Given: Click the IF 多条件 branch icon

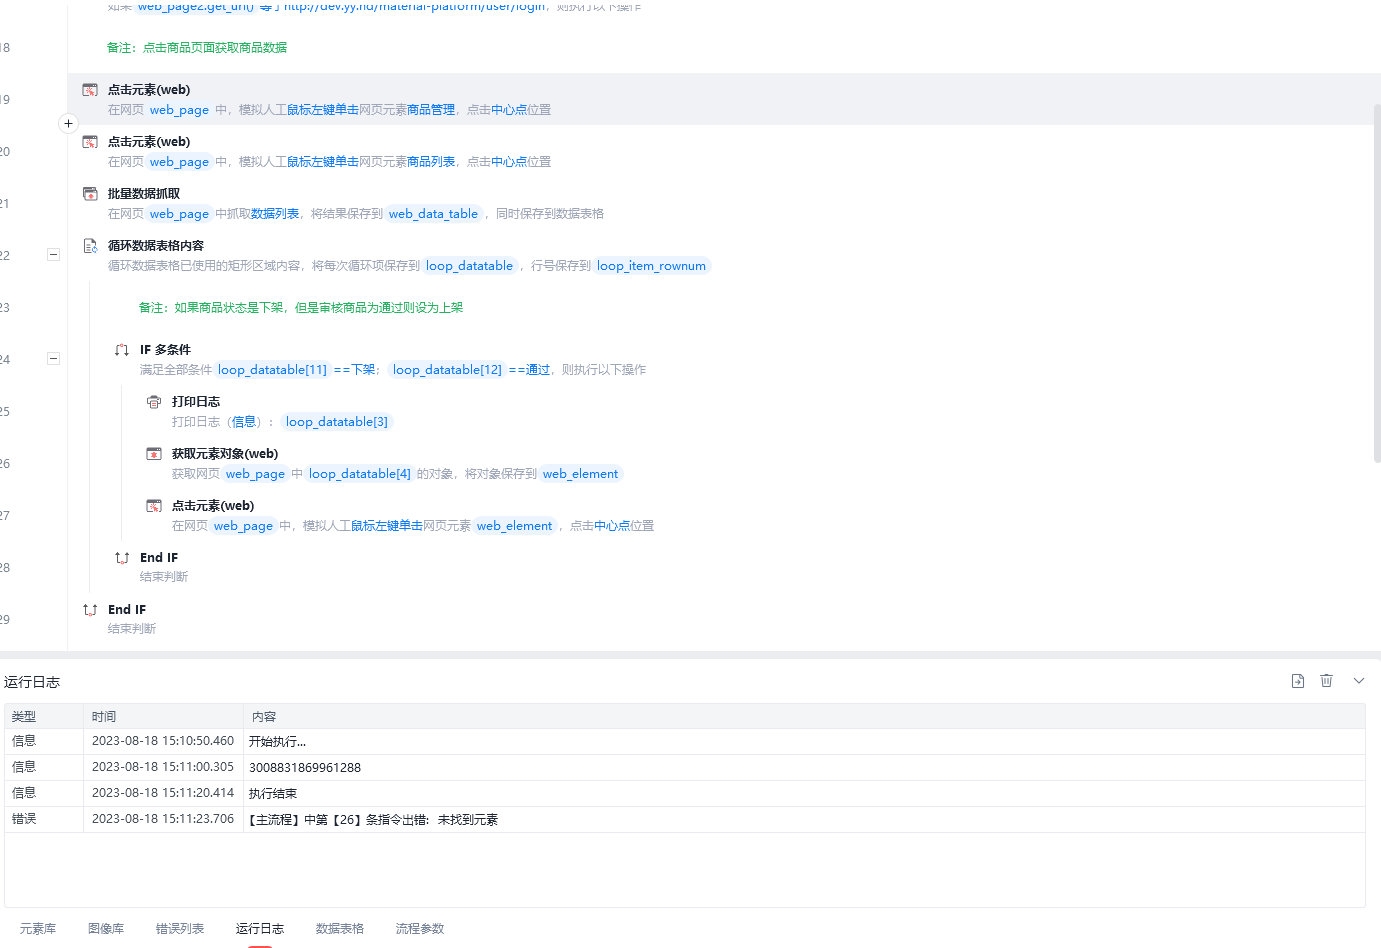Looking at the screenshot, I should (122, 350).
